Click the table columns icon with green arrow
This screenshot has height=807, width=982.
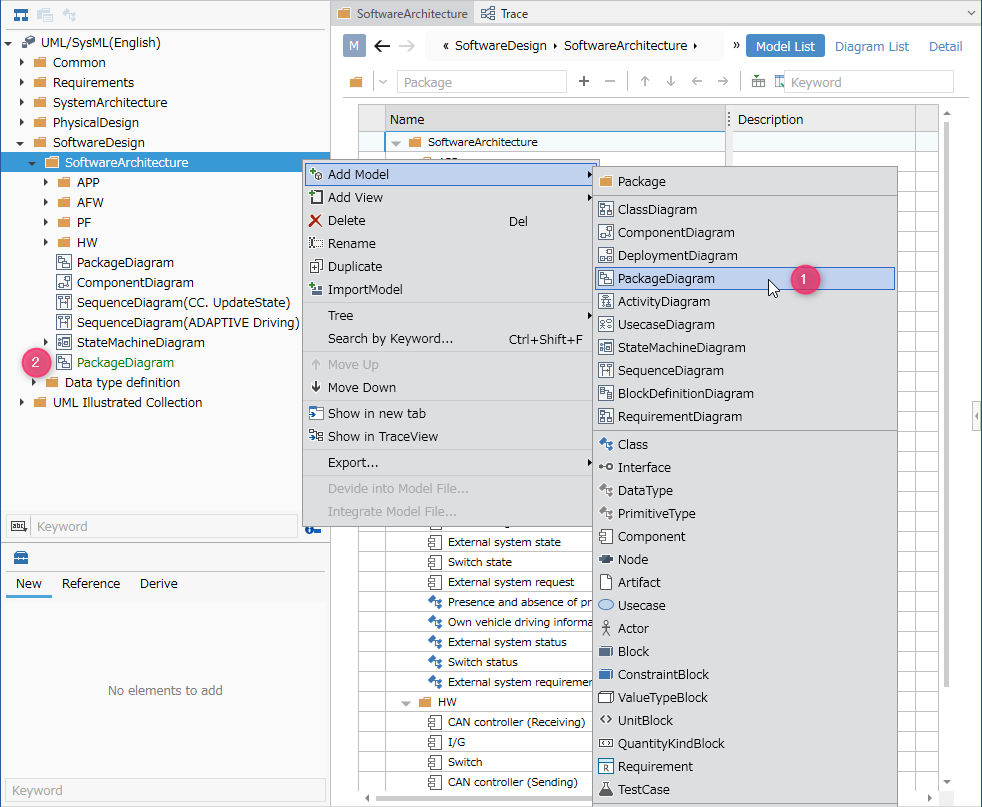pyautogui.click(x=758, y=81)
